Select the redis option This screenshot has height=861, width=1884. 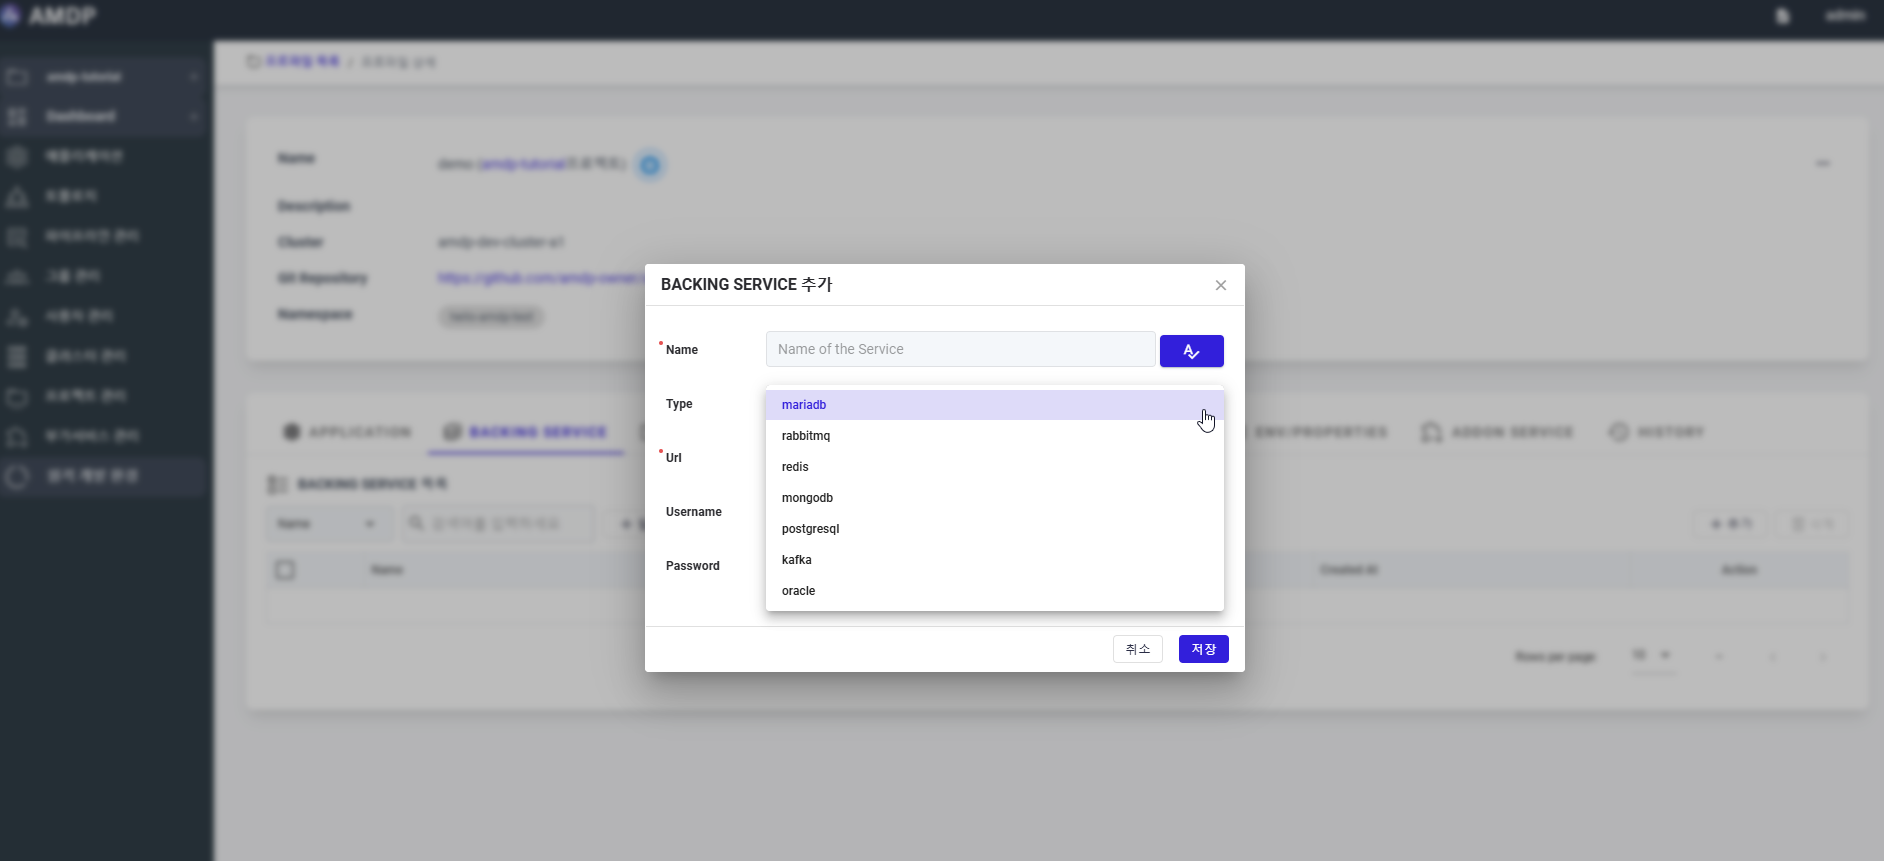795,467
